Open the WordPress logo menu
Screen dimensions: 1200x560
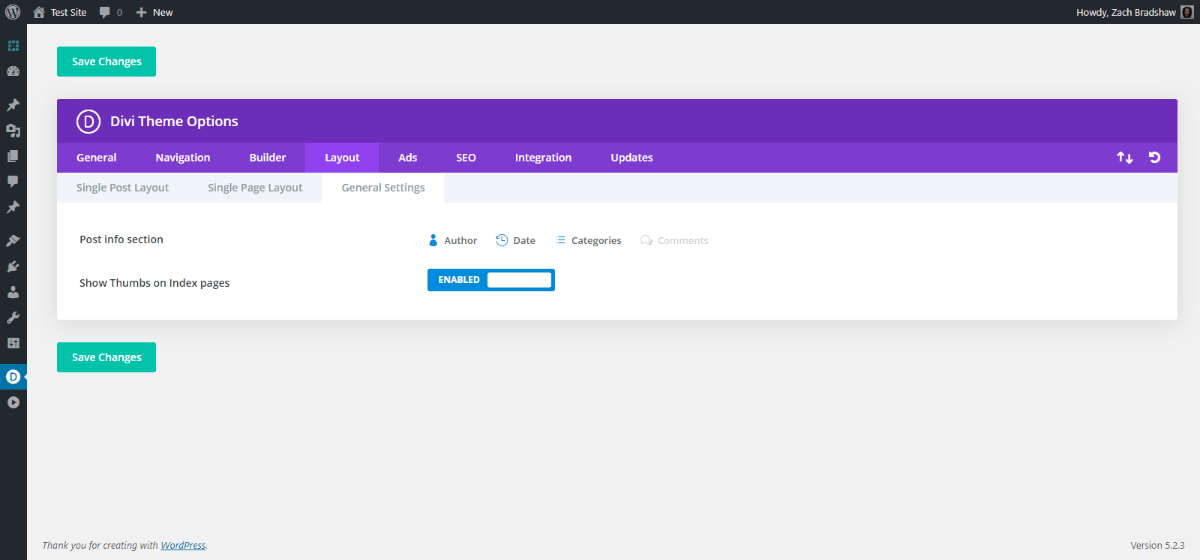pos(13,12)
